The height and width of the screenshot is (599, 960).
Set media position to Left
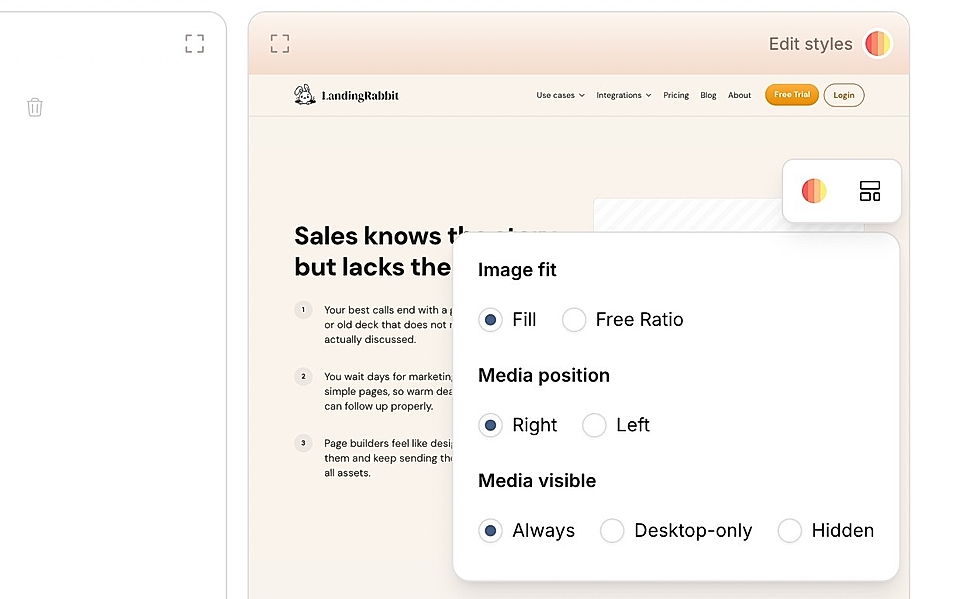click(593, 425)
